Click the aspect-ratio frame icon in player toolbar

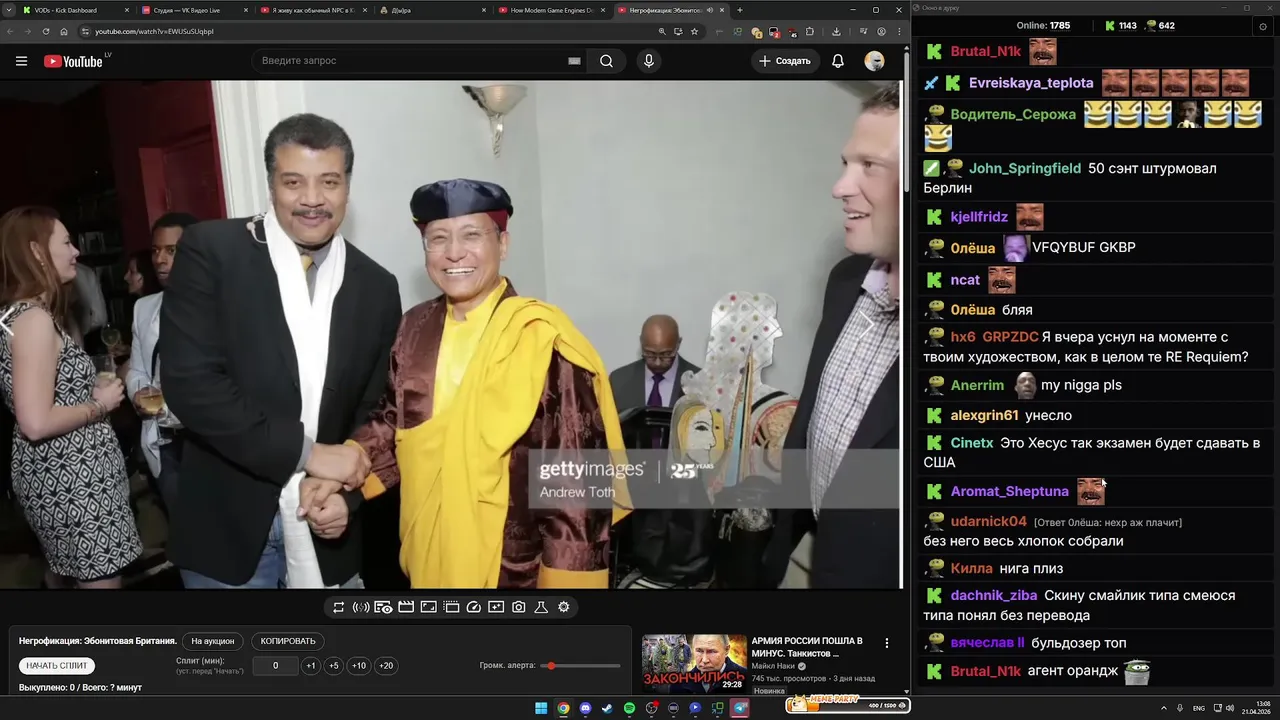coord(428,607)
